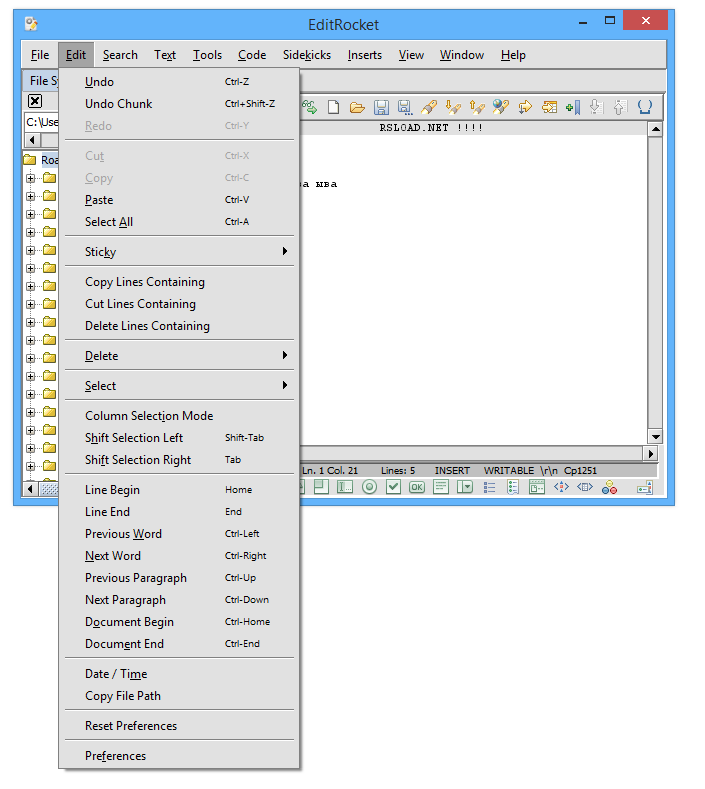Viewport: 705px width, 789px height.
Task: Add a bookmark with the plus icon
Action: tap(573, 107)
